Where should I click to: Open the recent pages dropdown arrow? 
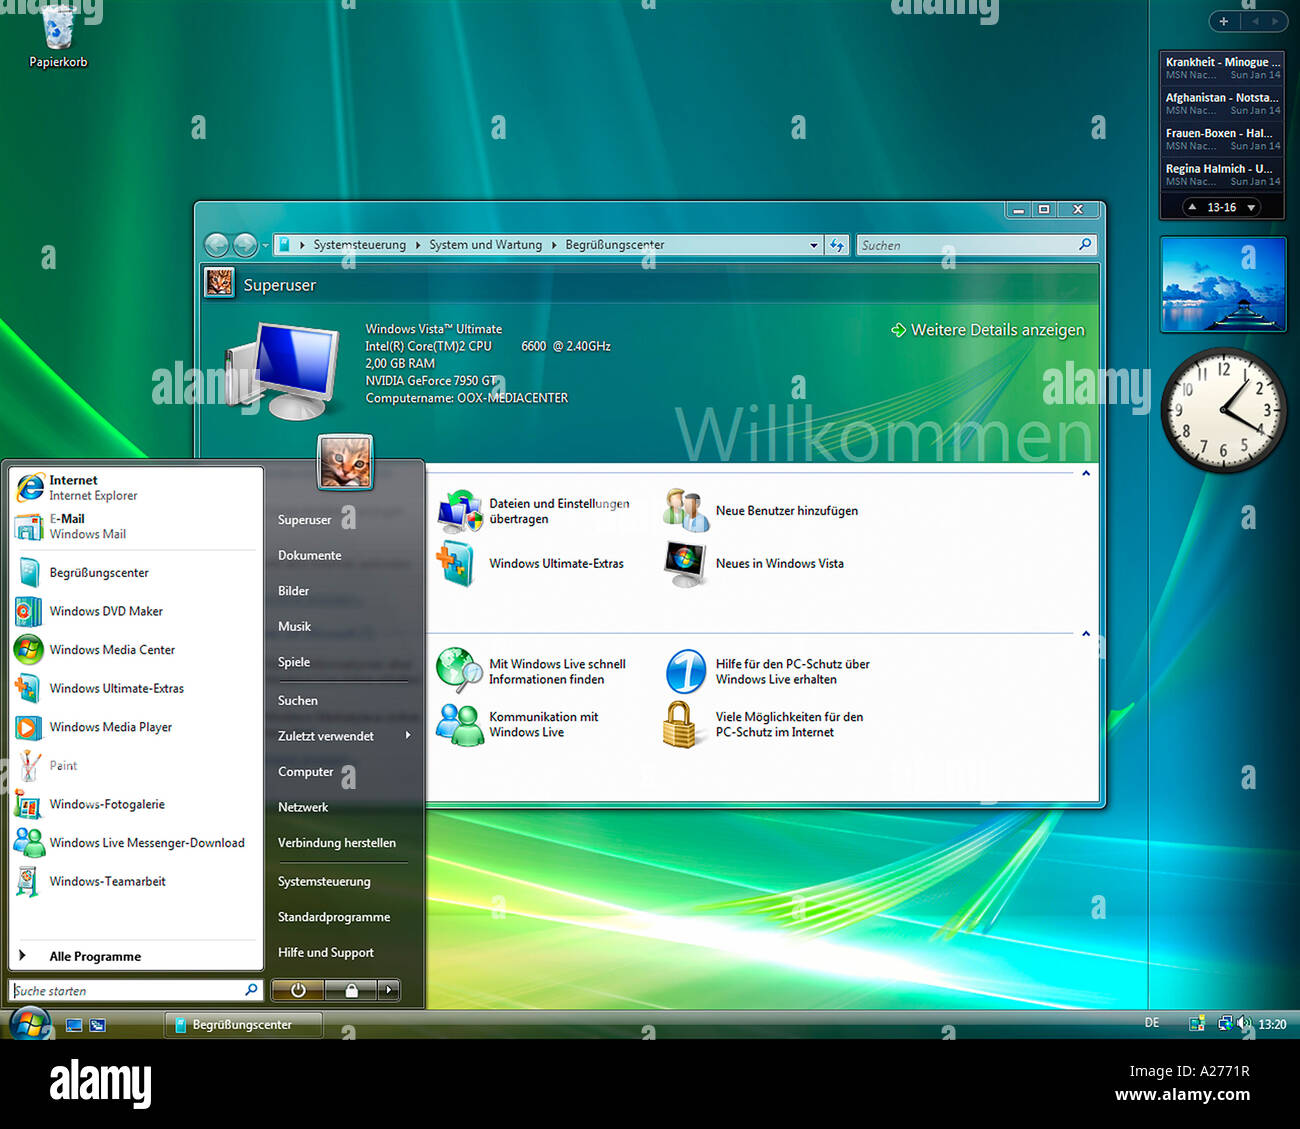click(x=265, y=245)
